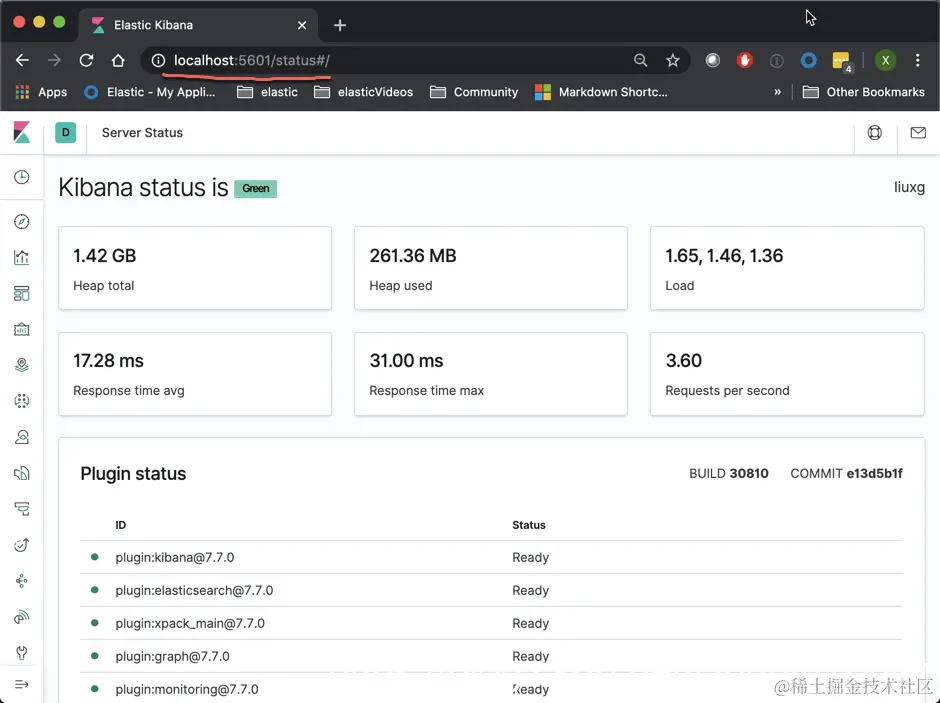The image size is (940, 703).
Task: Click the yellow extension with badge 4
Action: click(x=842, y=61)
